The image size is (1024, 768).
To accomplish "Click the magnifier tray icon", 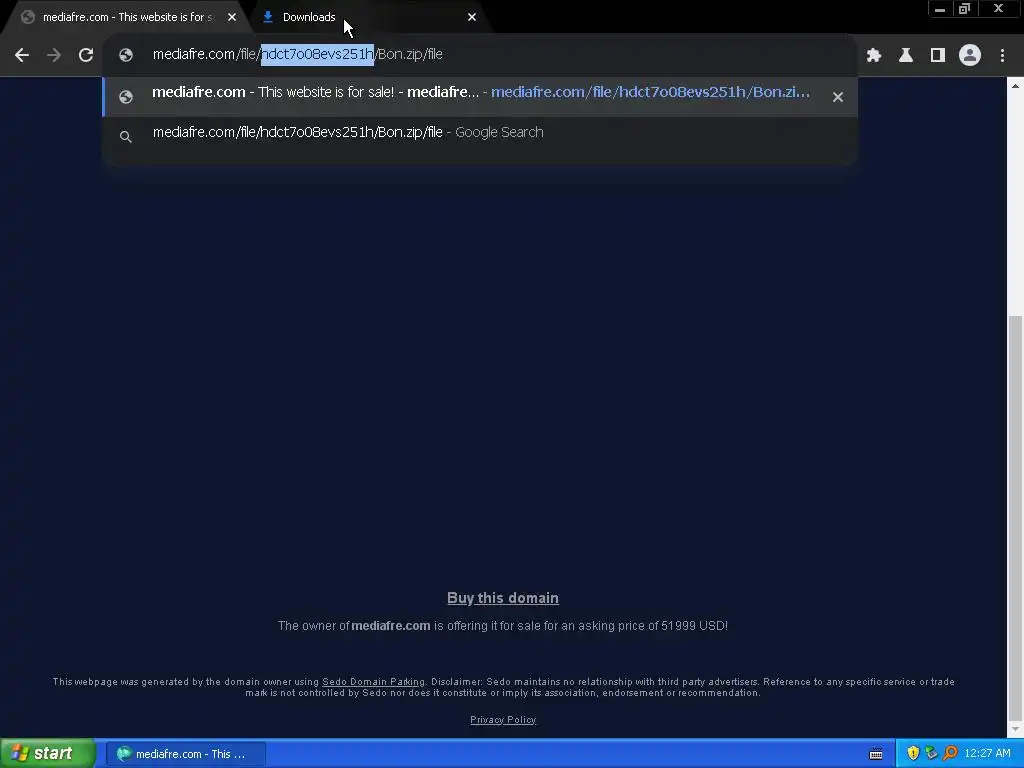I will click(x=950, y=754).
